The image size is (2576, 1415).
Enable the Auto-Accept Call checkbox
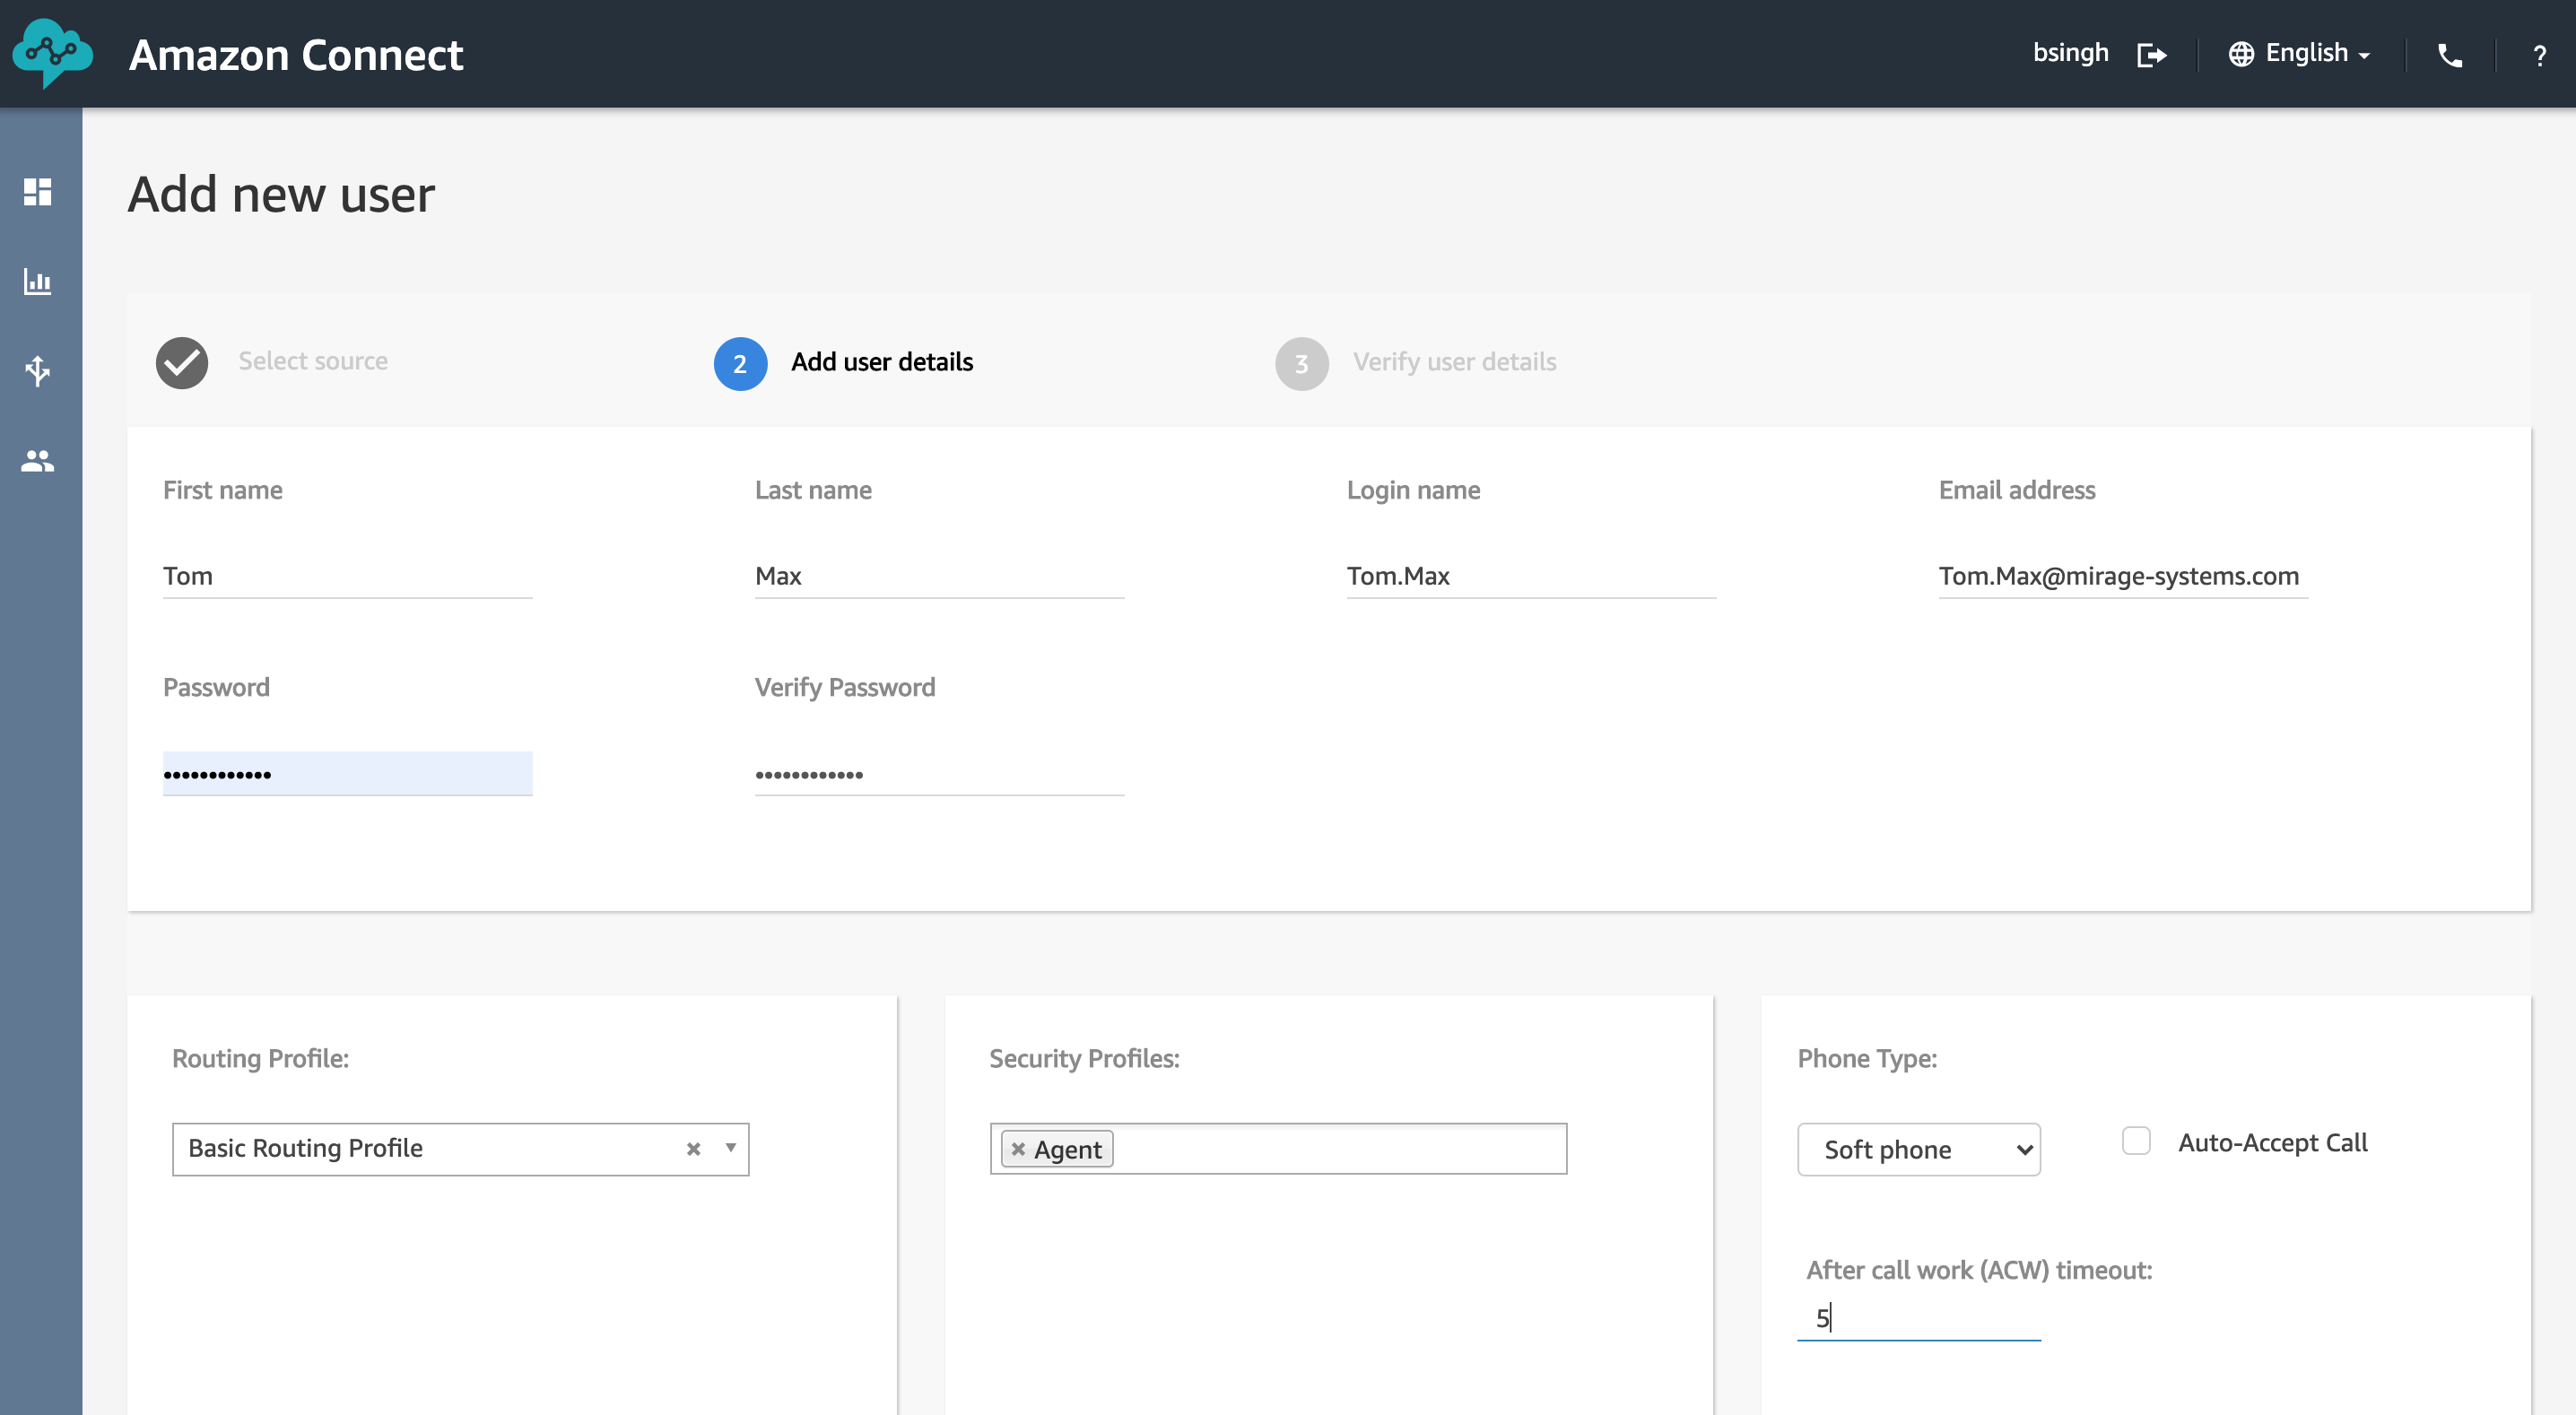tap(2136, 1141)
